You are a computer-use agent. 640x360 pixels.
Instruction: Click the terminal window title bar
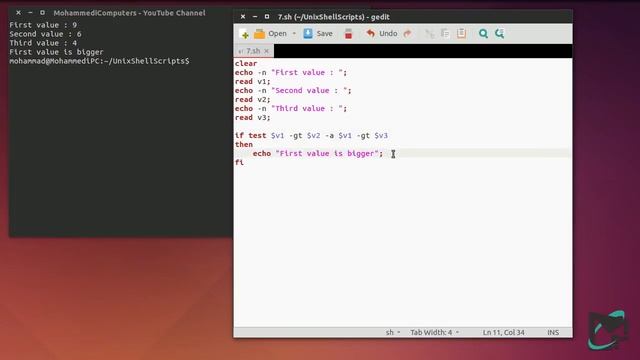point(121,13)
